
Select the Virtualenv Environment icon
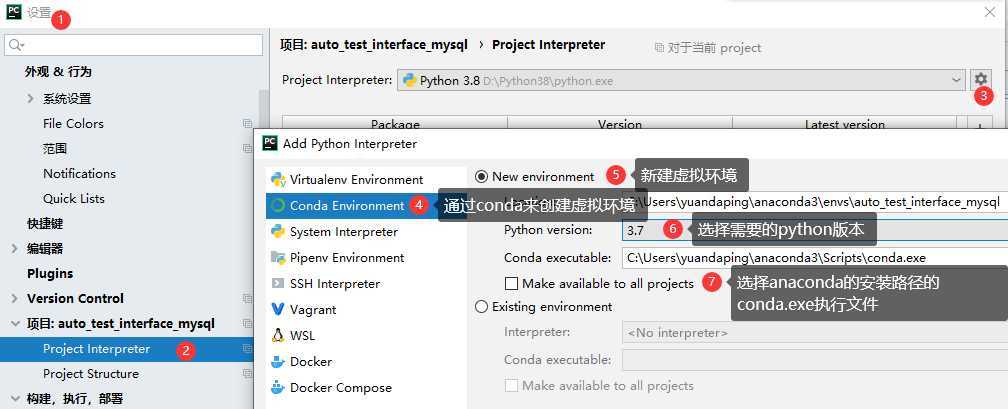click(278, 179)
